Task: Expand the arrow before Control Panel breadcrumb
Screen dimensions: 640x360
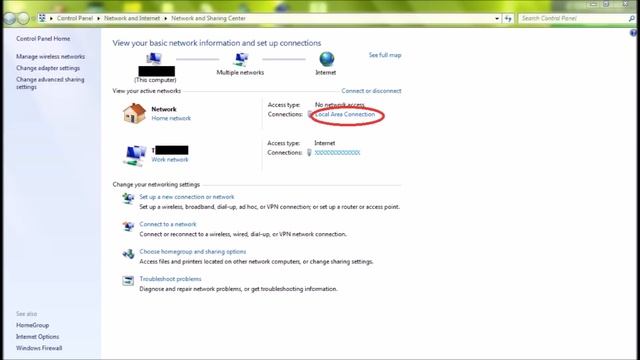Action: click(x=51, y=18)
